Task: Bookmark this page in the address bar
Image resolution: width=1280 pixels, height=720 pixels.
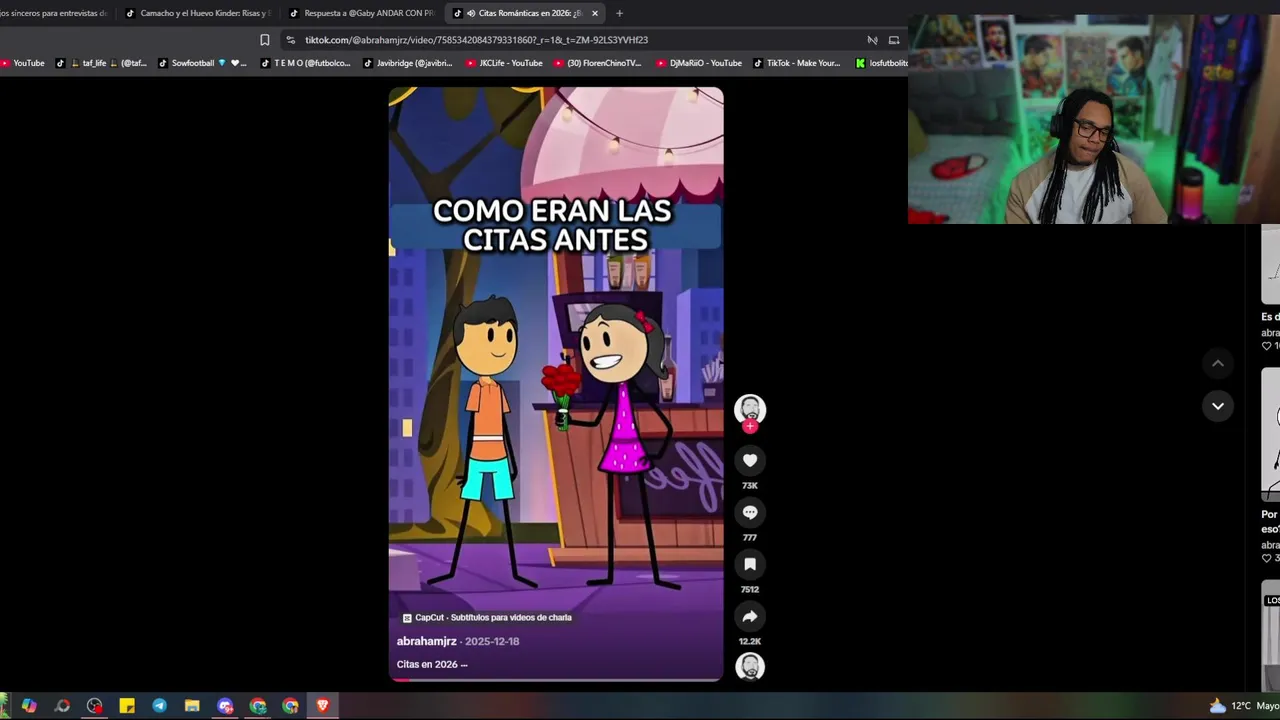Action: [264, 40]
